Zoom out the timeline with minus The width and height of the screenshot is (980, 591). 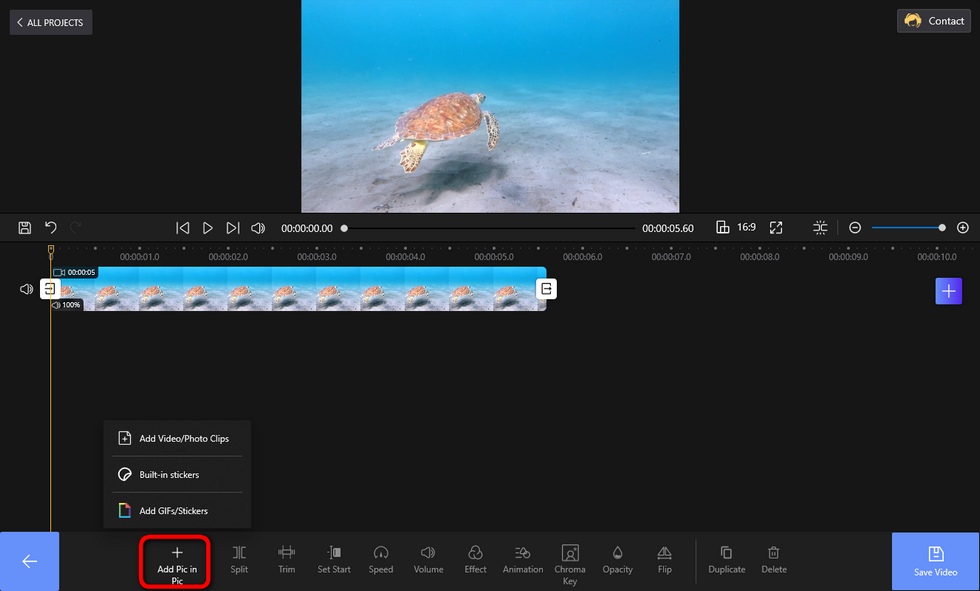(855, 227)
